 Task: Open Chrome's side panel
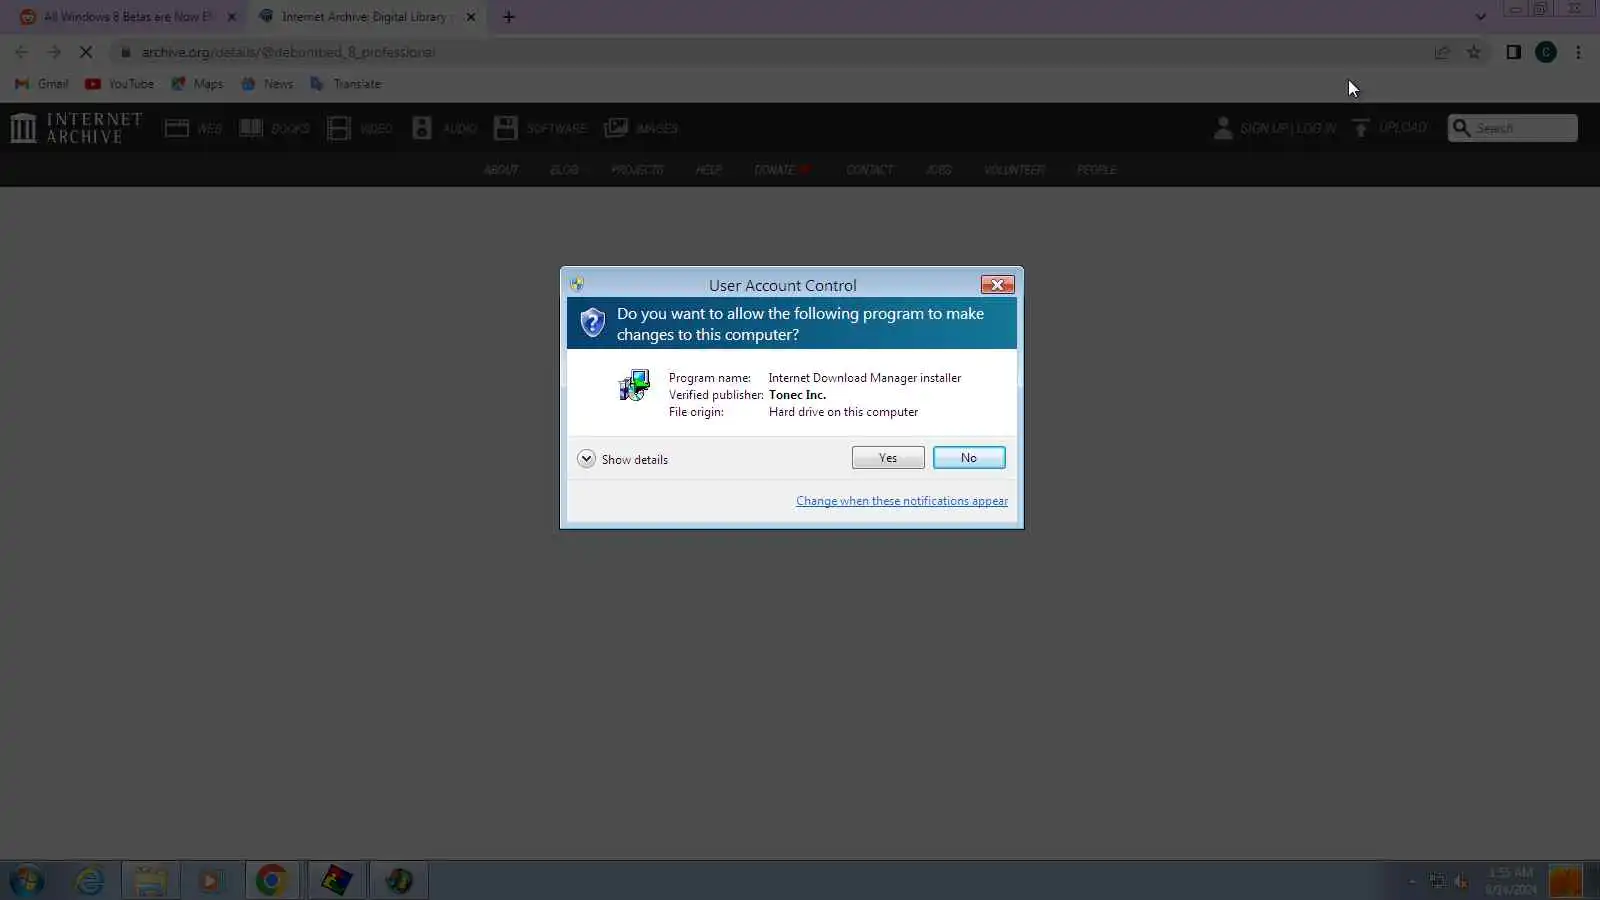[1514, 52]
